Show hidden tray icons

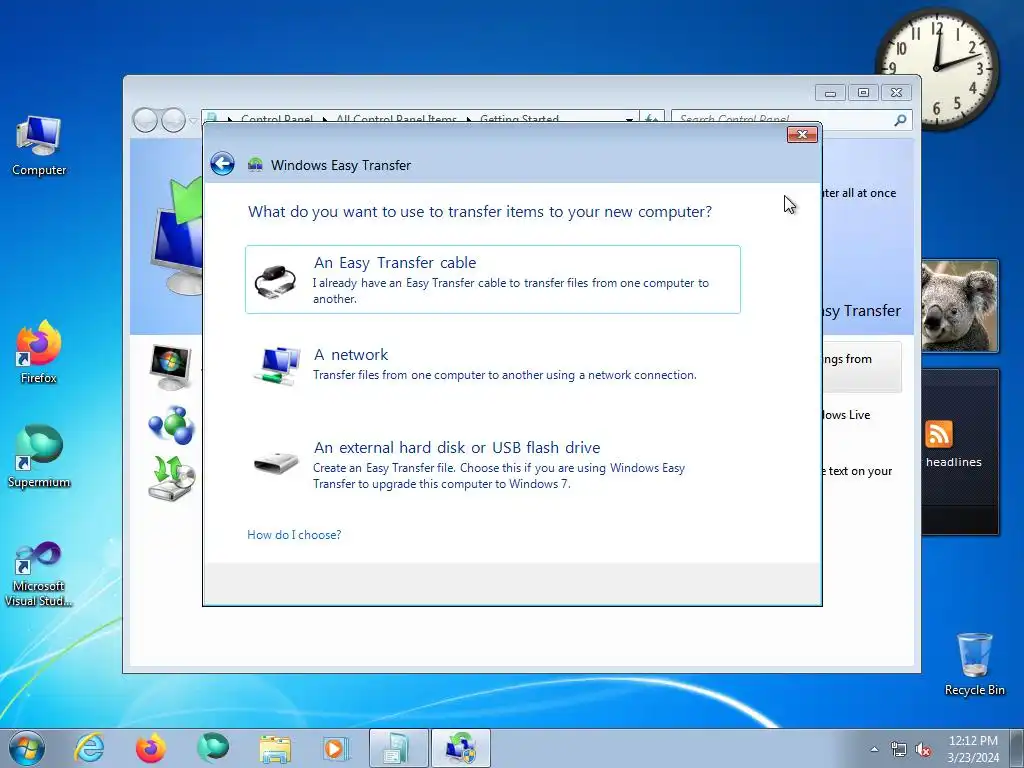(874, 749)
